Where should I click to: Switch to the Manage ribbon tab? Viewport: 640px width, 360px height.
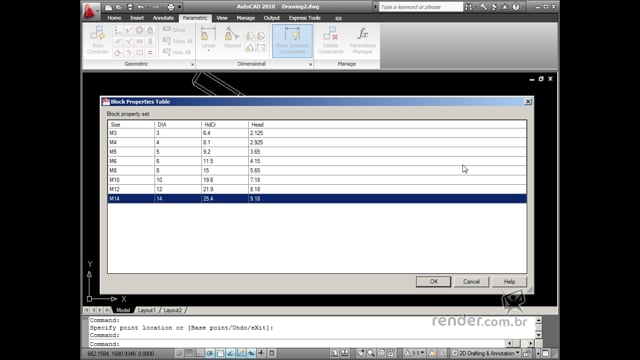click(x=246, y=18)
